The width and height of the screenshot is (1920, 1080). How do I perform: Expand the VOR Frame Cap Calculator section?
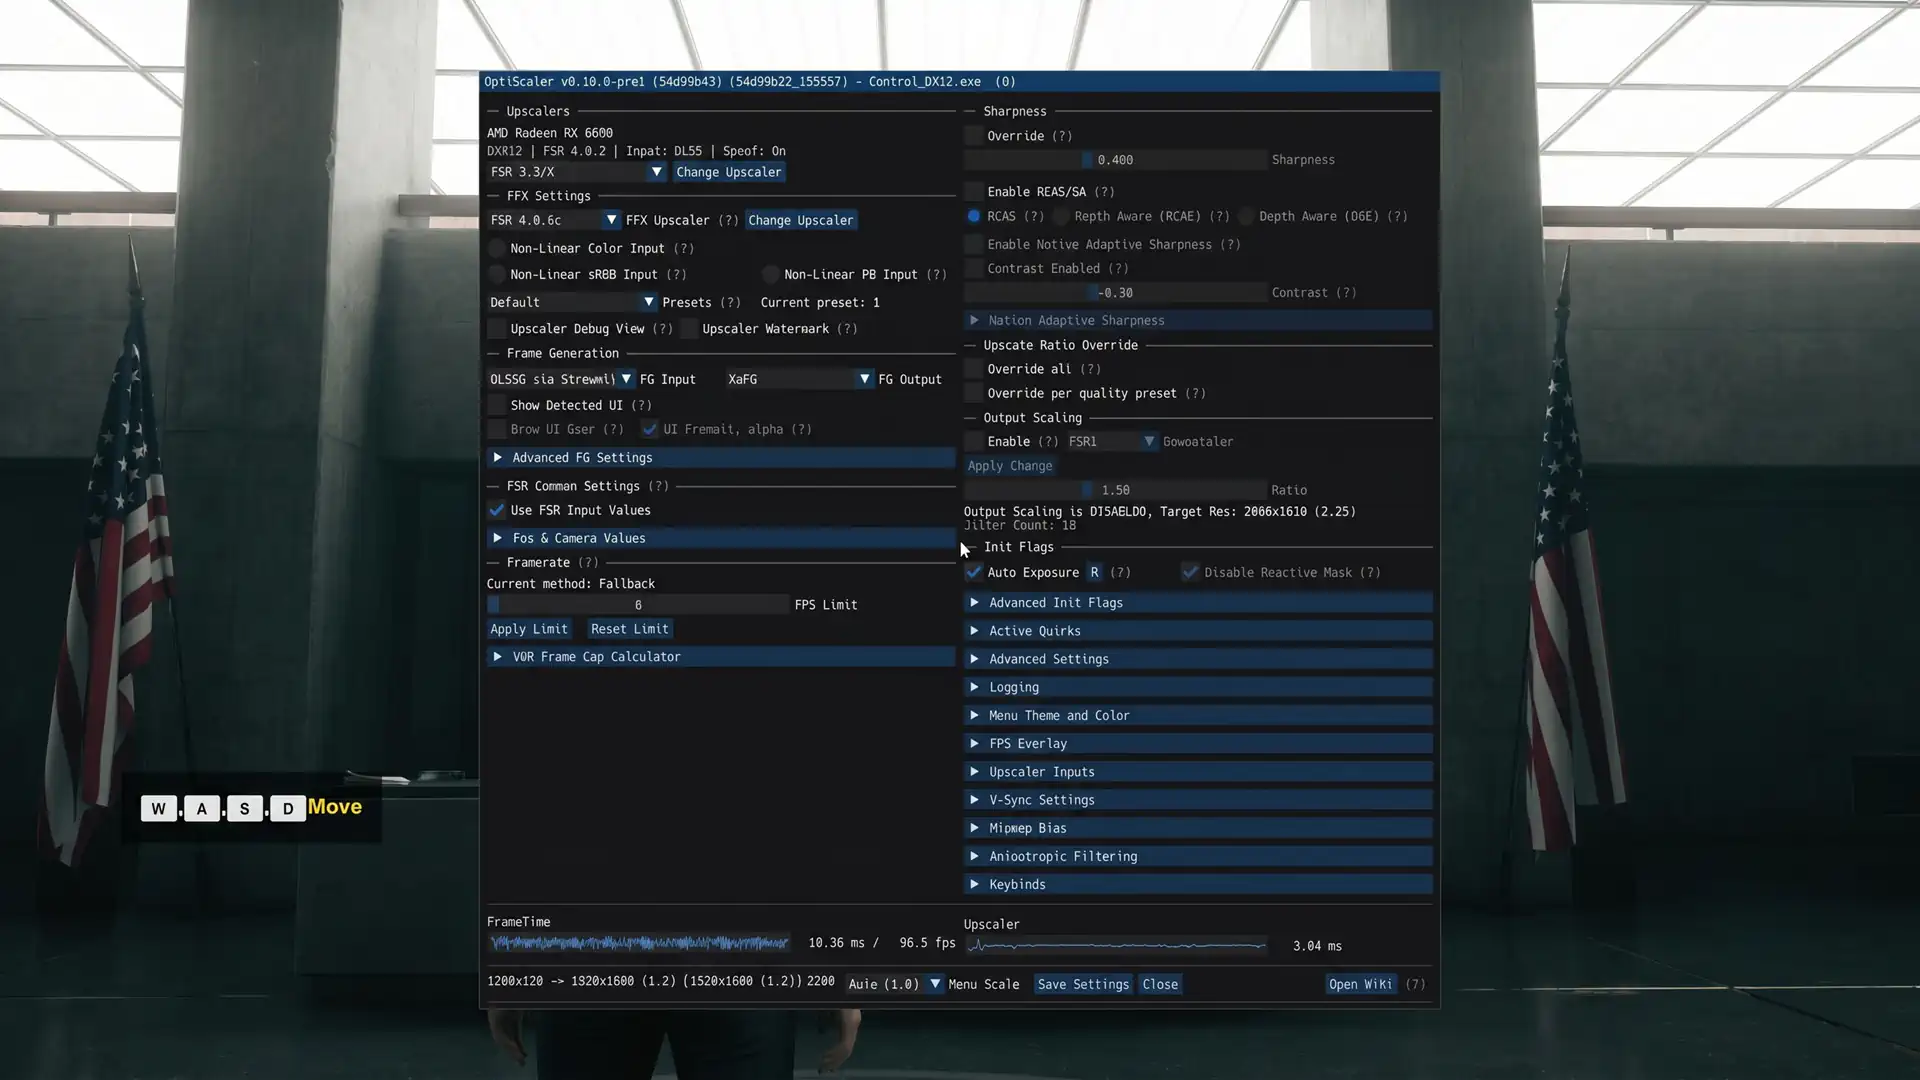720,657
